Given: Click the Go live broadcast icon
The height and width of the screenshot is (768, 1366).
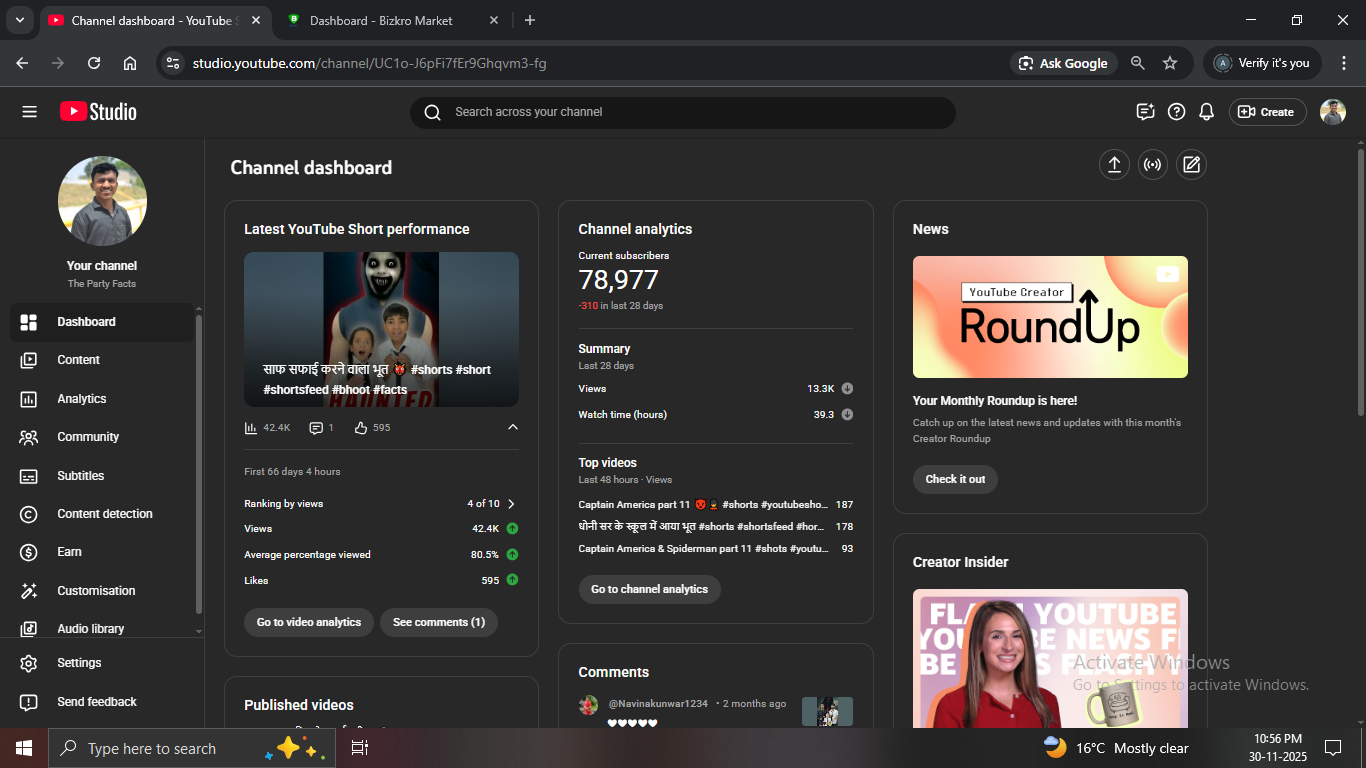Looking at the screenshot, I should (1152, 166).
